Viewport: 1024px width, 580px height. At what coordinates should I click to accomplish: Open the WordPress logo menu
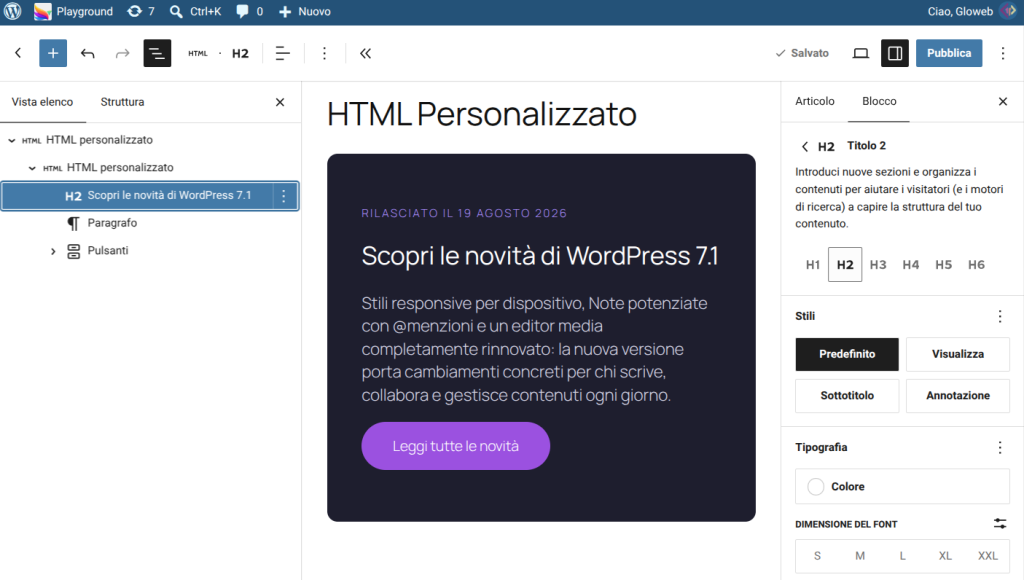tap(13, 12)
